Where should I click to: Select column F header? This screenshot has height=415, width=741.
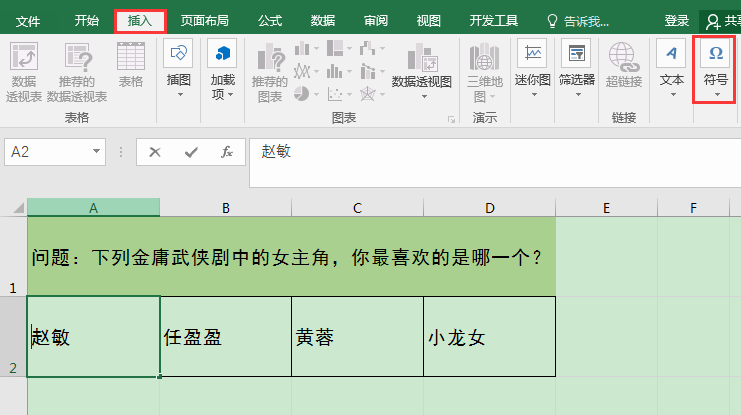point(693,208)
